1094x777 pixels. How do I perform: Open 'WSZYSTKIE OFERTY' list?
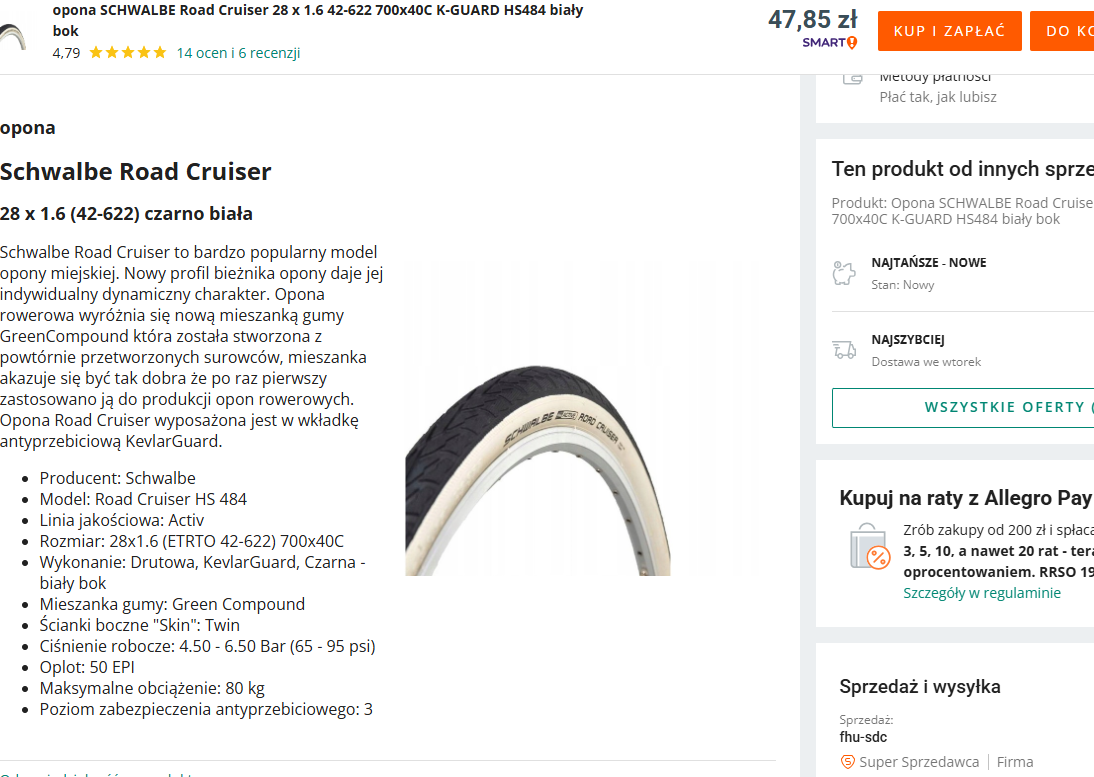point(963,408)
